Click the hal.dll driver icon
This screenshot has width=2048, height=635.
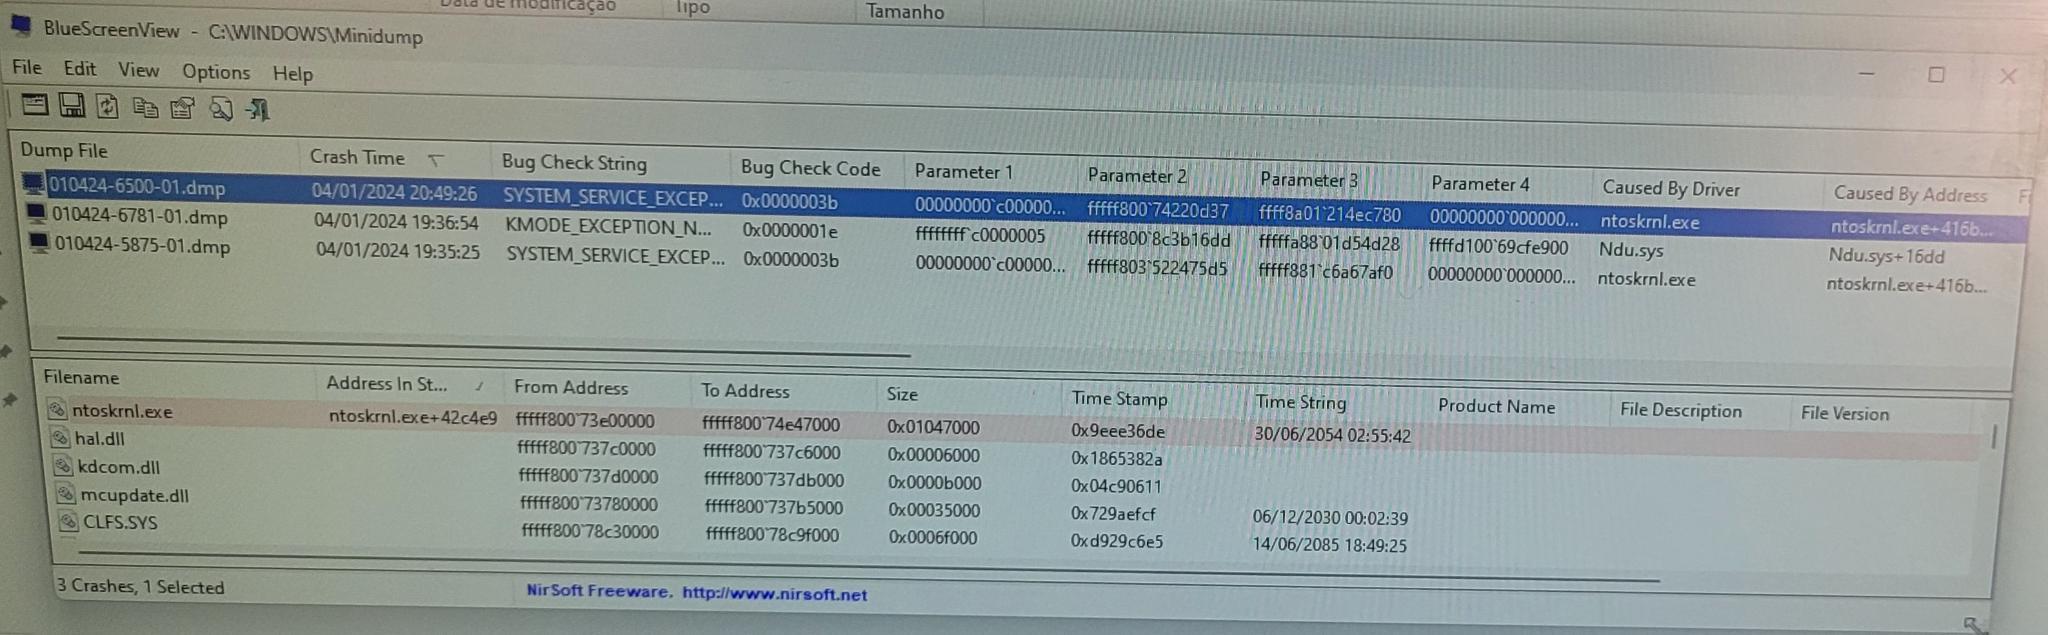[x=61, y=437]
